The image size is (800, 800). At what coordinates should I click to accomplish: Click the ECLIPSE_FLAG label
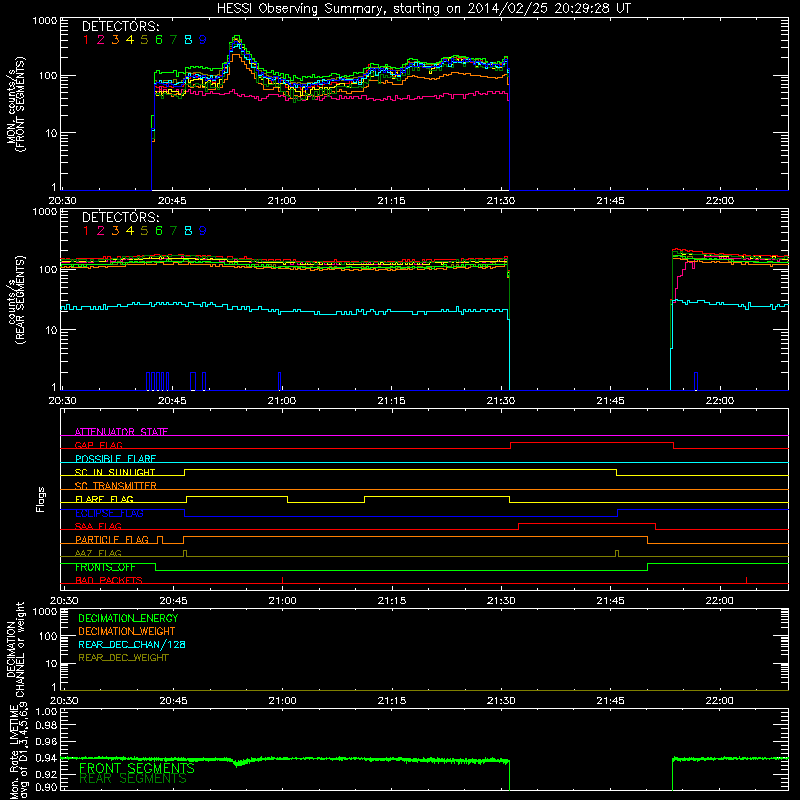pos(109,513)
